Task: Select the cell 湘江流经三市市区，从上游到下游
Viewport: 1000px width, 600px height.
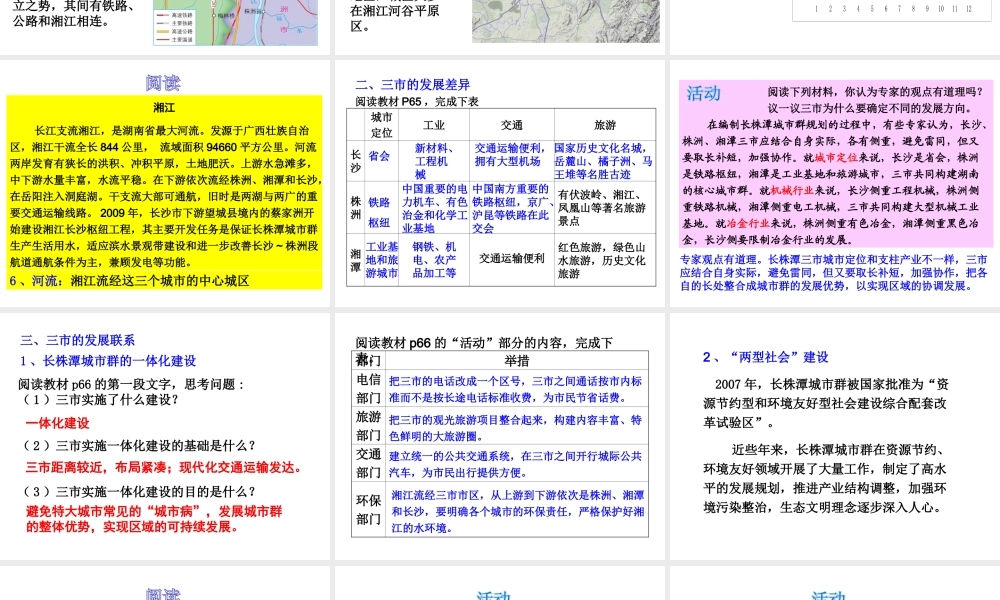Action: [x=517, y=511]
